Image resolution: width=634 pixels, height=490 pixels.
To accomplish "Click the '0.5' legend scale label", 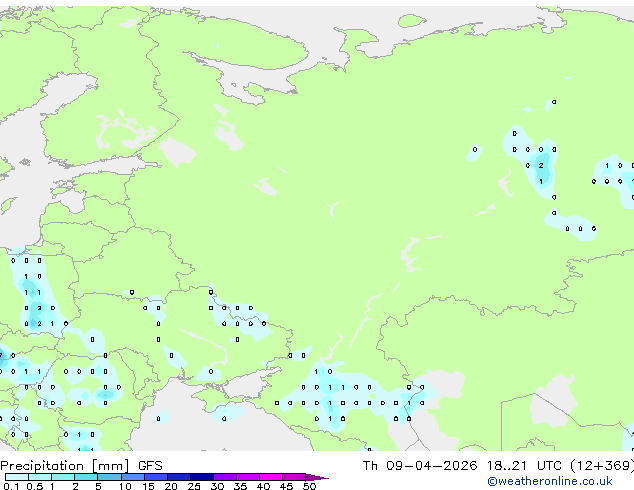I will click(35, 486).
